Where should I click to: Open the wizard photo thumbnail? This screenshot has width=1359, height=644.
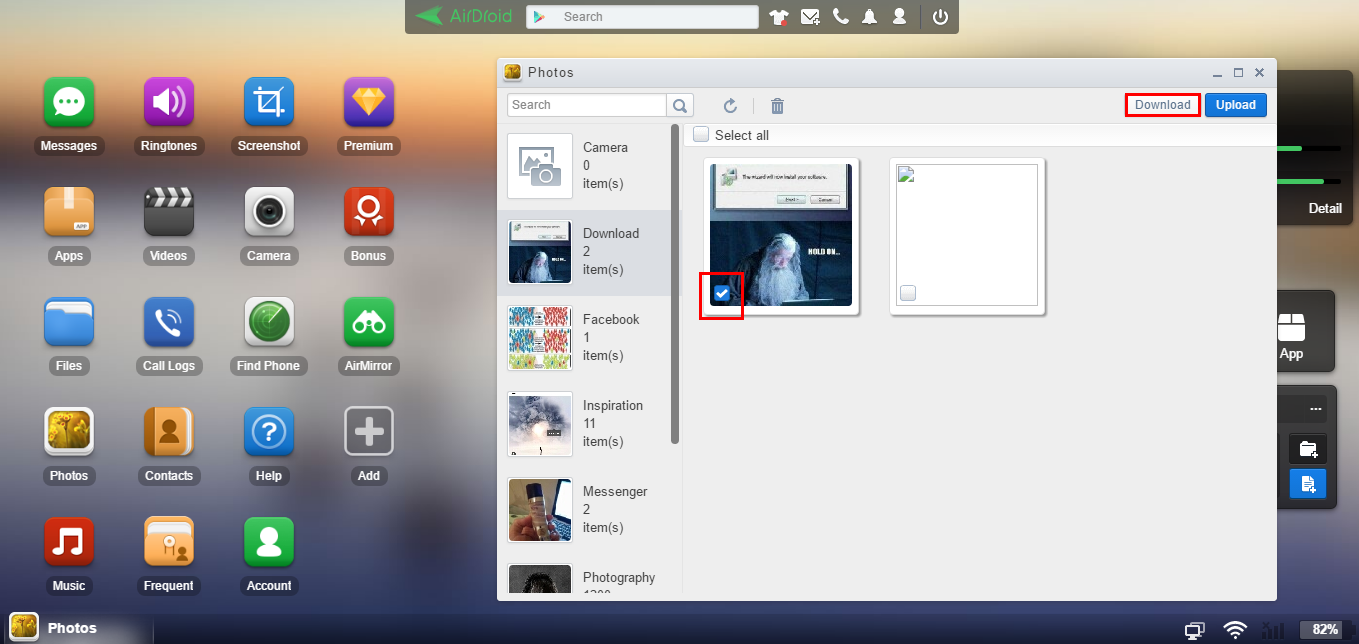tap(781, 235)
